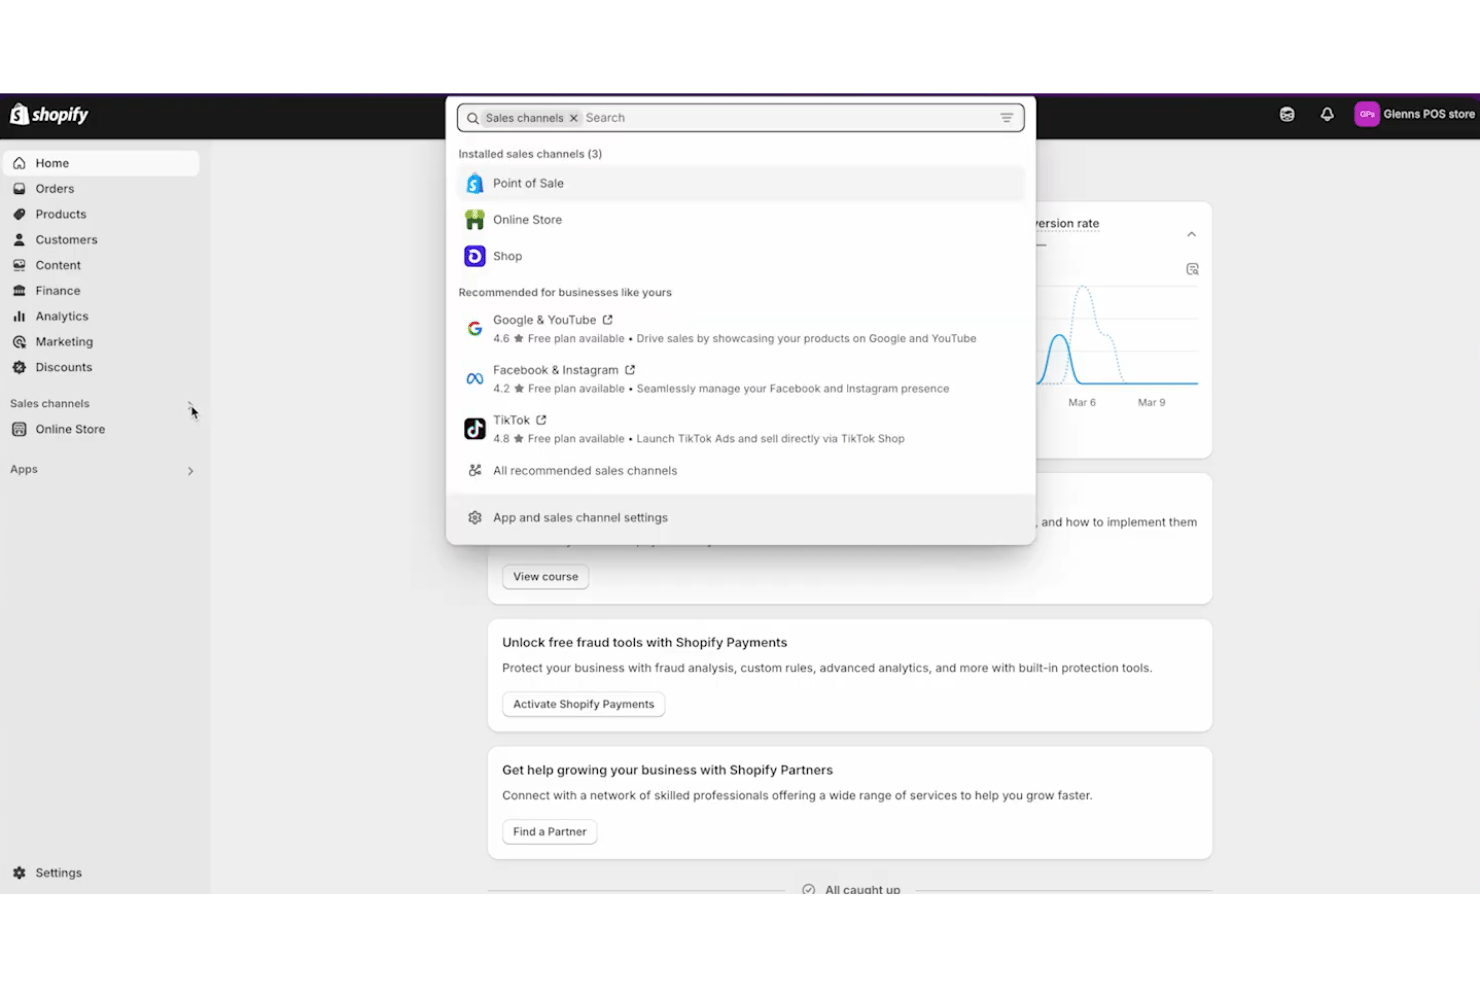
Task: Open Products from the sidebar
Action: (101, 214)
